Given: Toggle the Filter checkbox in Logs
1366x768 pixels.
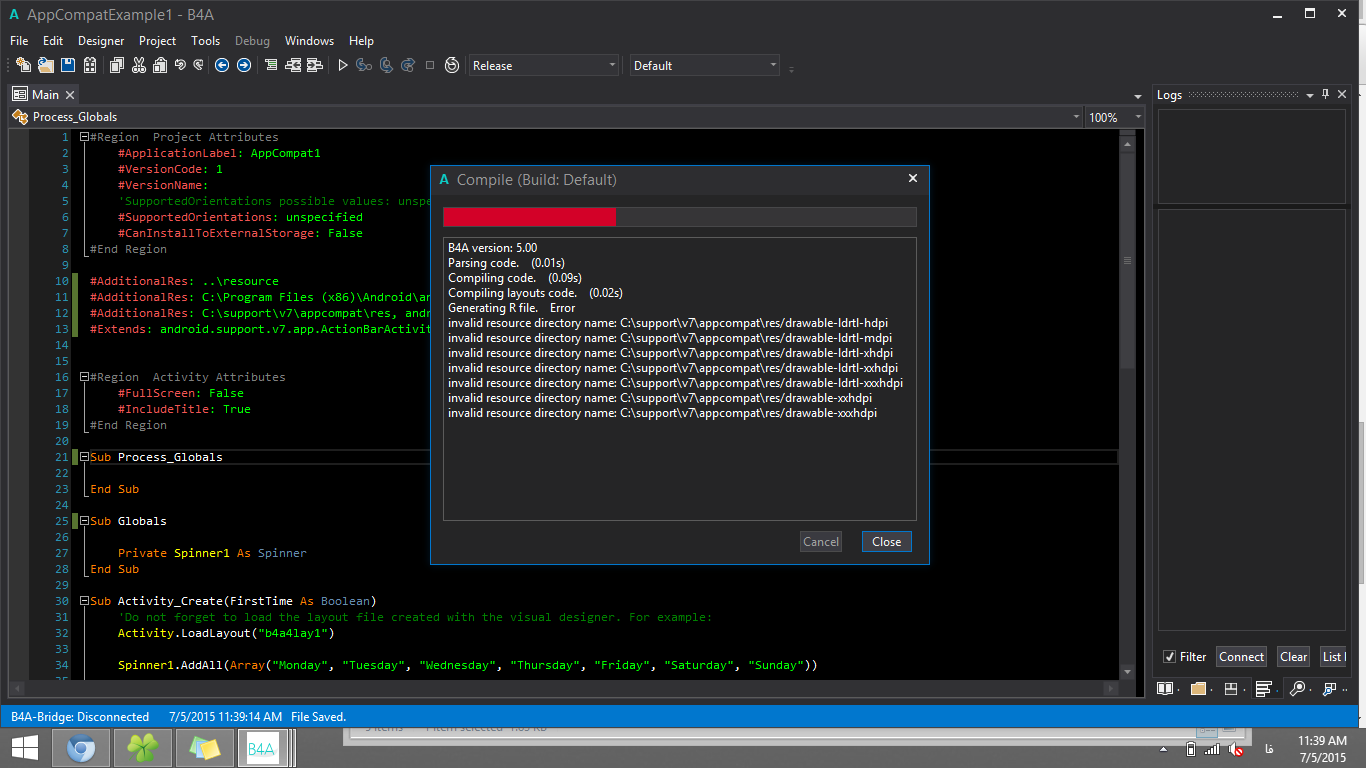Looking at the screenshot, I should coord(1169,657).
